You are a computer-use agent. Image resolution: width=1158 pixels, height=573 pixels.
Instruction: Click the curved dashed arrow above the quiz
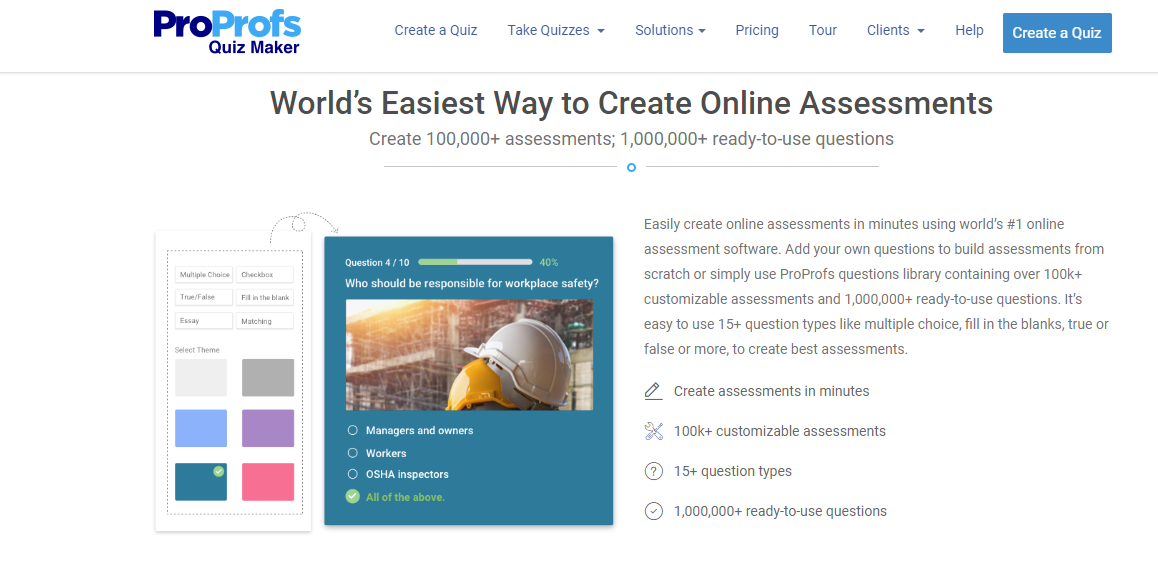pyautogui.click(x=304, y=222)
